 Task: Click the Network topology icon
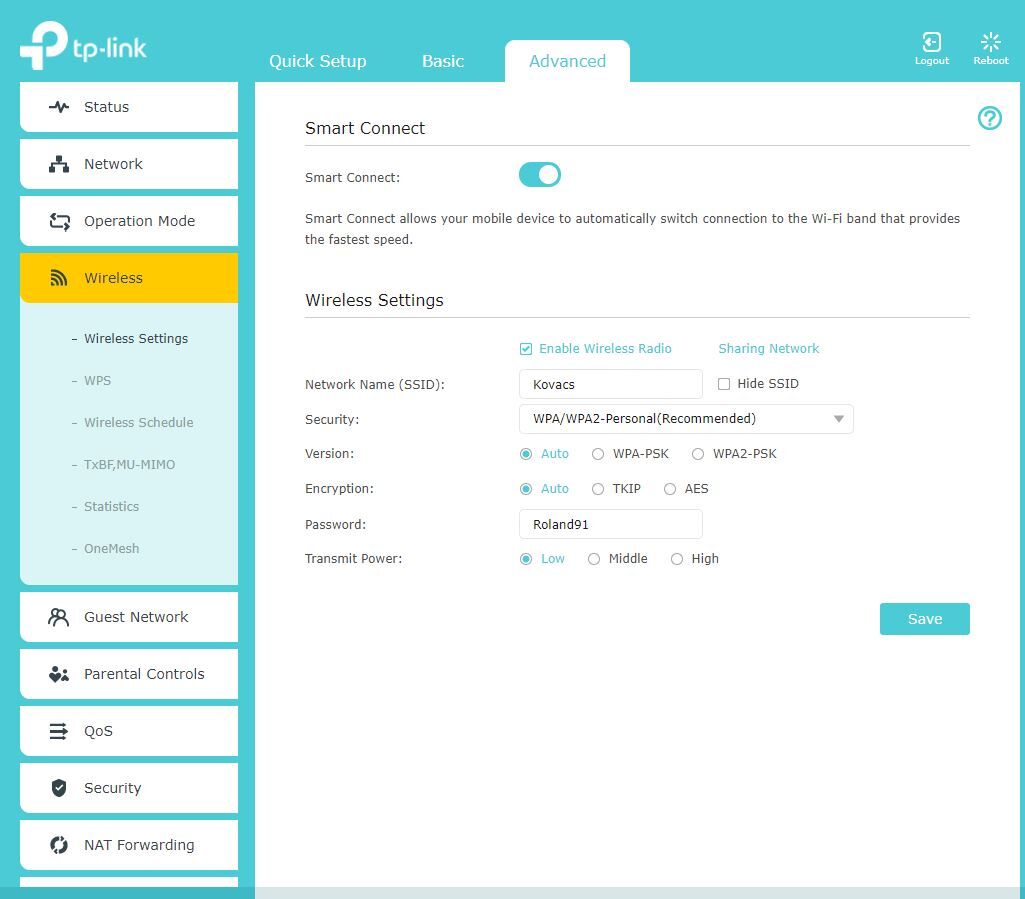click(59, 164)
